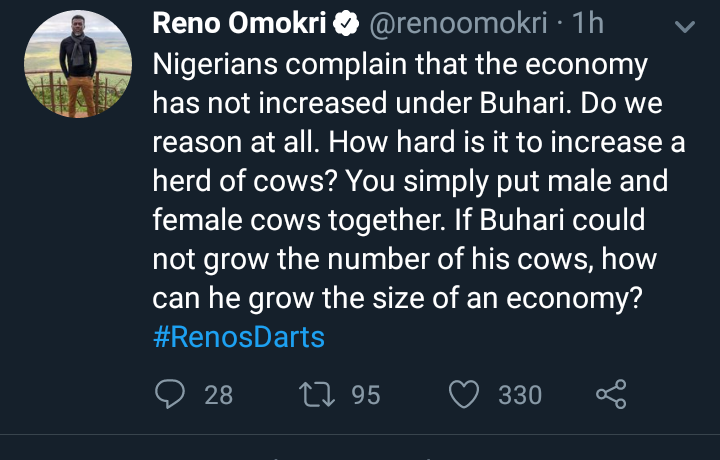Image resolution: width=720 pixels, height=460 pixels.
Task: Click the like count of 330
Action: [x=520, y=395]
